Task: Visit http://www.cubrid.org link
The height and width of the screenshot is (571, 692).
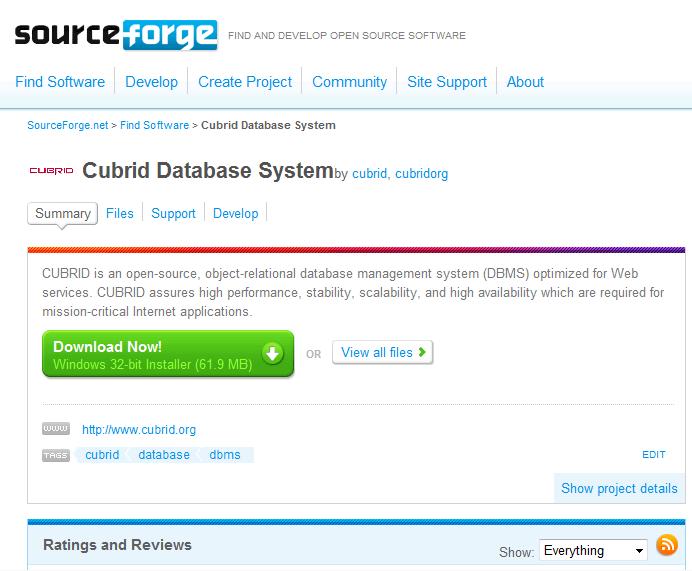Action: pyautogui.click(x=139, y=429)
